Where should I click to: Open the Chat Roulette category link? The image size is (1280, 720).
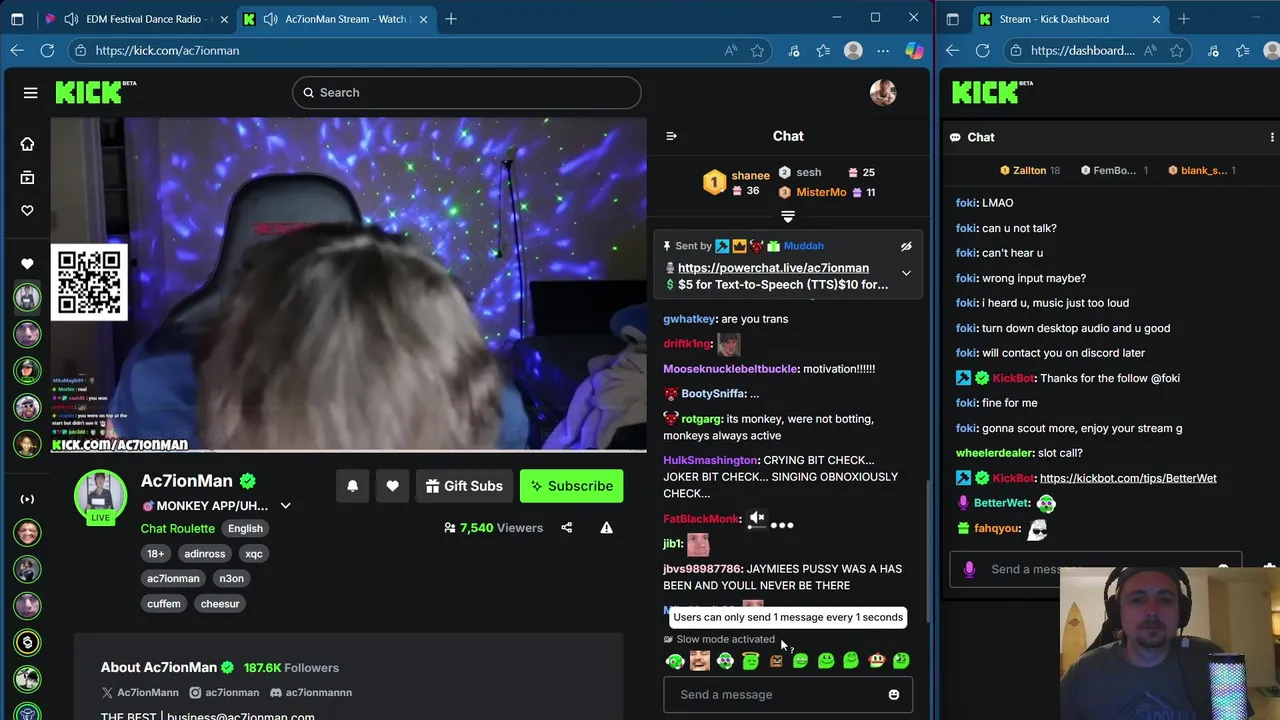click(177, 528)
